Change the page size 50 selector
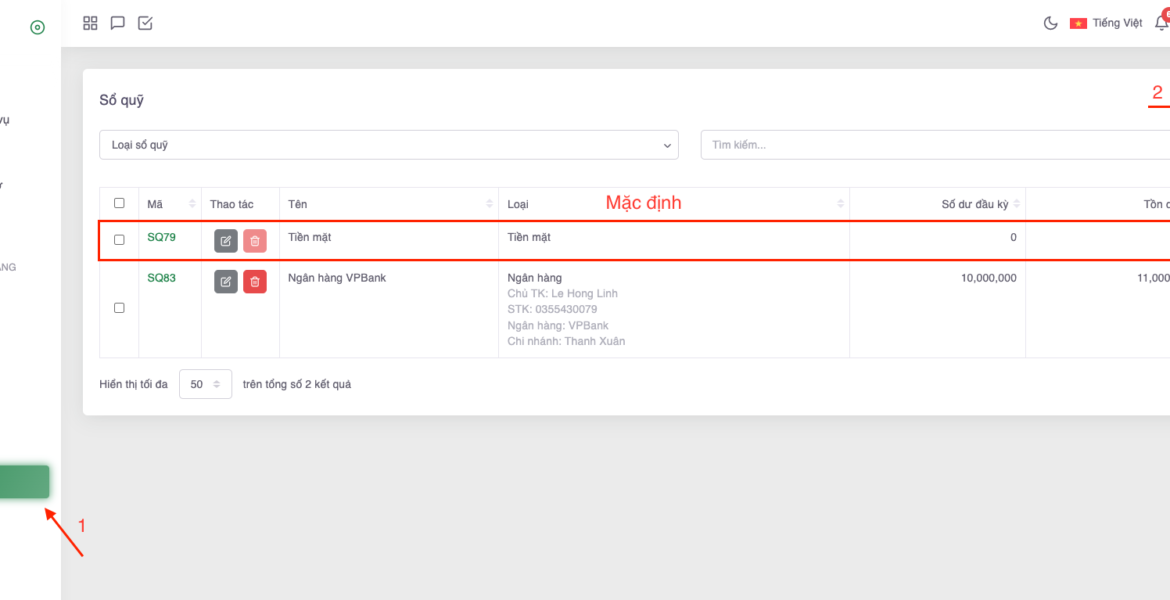This screenshot has height=600, width=1170. [x=205, y=384]
